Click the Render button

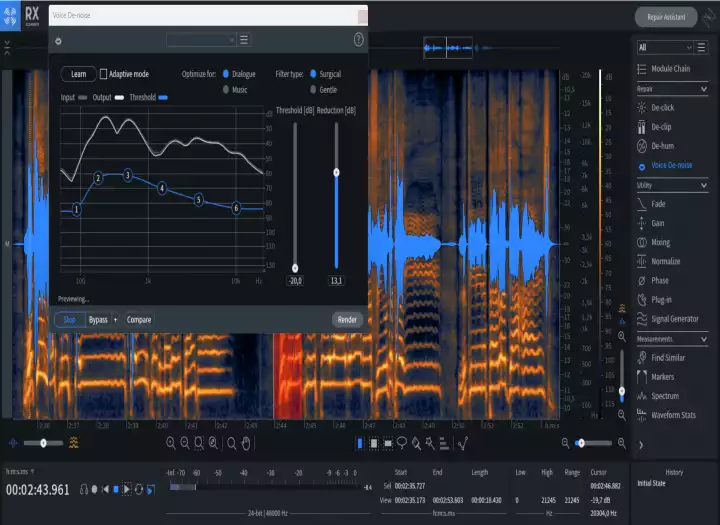pos(347,320)
